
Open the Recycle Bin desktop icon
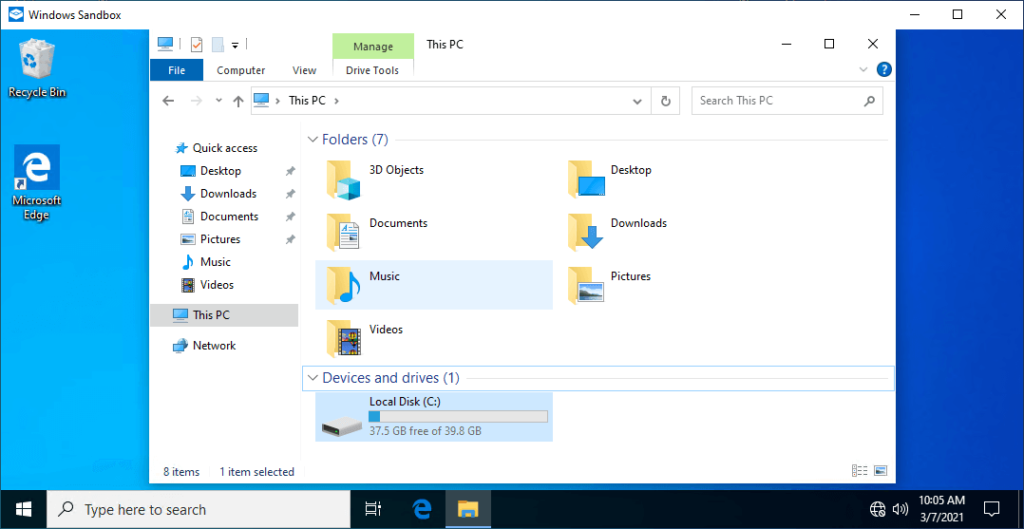click(x=37, y=69)
